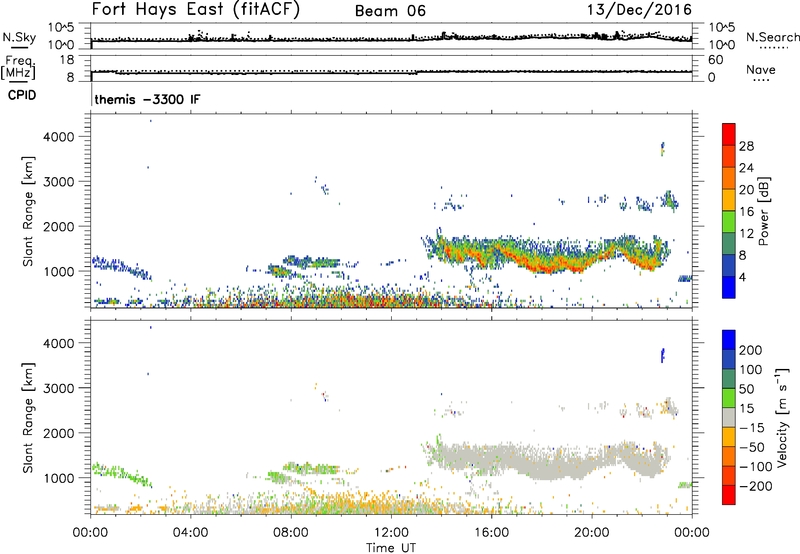The height and width of the screenshot is (554, 800).
Task: Click the '2000' tick on velocity panel
Action: [x=59, y=433]
